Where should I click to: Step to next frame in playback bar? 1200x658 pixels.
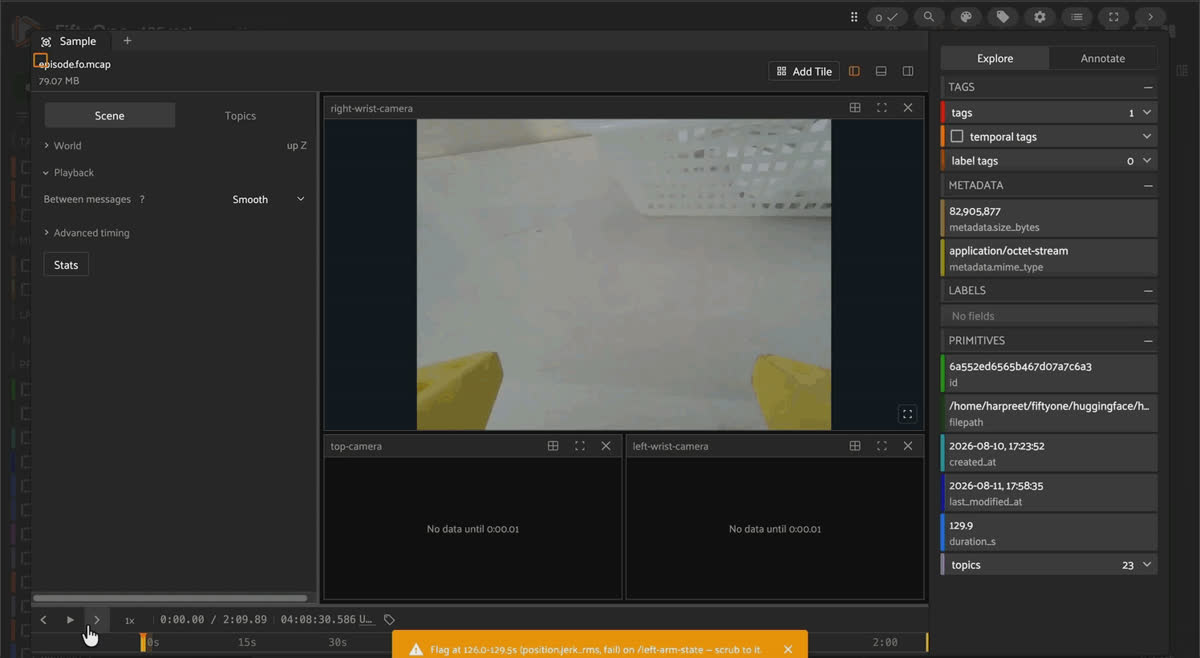coord(96,620)
